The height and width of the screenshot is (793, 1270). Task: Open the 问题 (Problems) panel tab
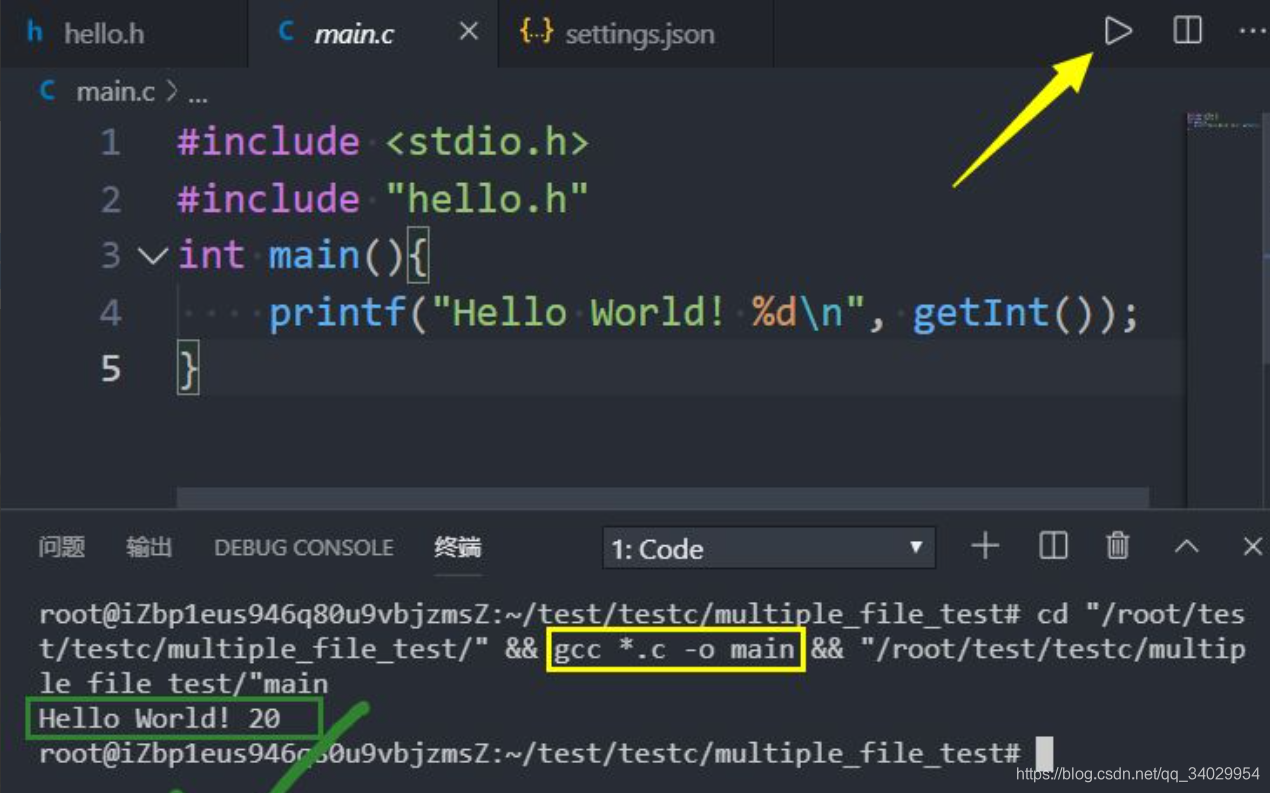click(62, 547)
